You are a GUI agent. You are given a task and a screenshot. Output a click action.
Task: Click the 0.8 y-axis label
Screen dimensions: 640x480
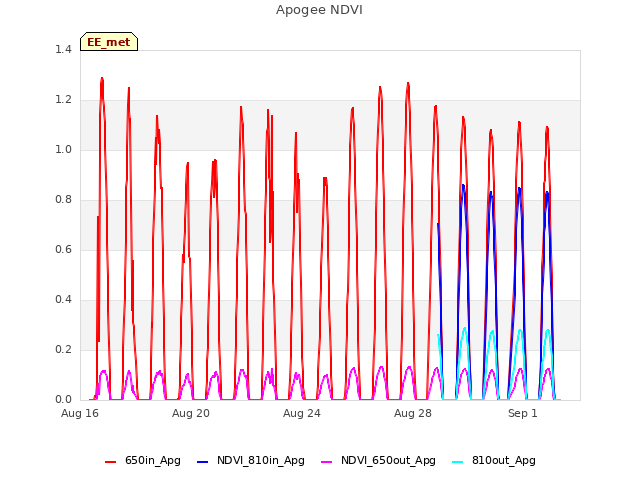63,200
